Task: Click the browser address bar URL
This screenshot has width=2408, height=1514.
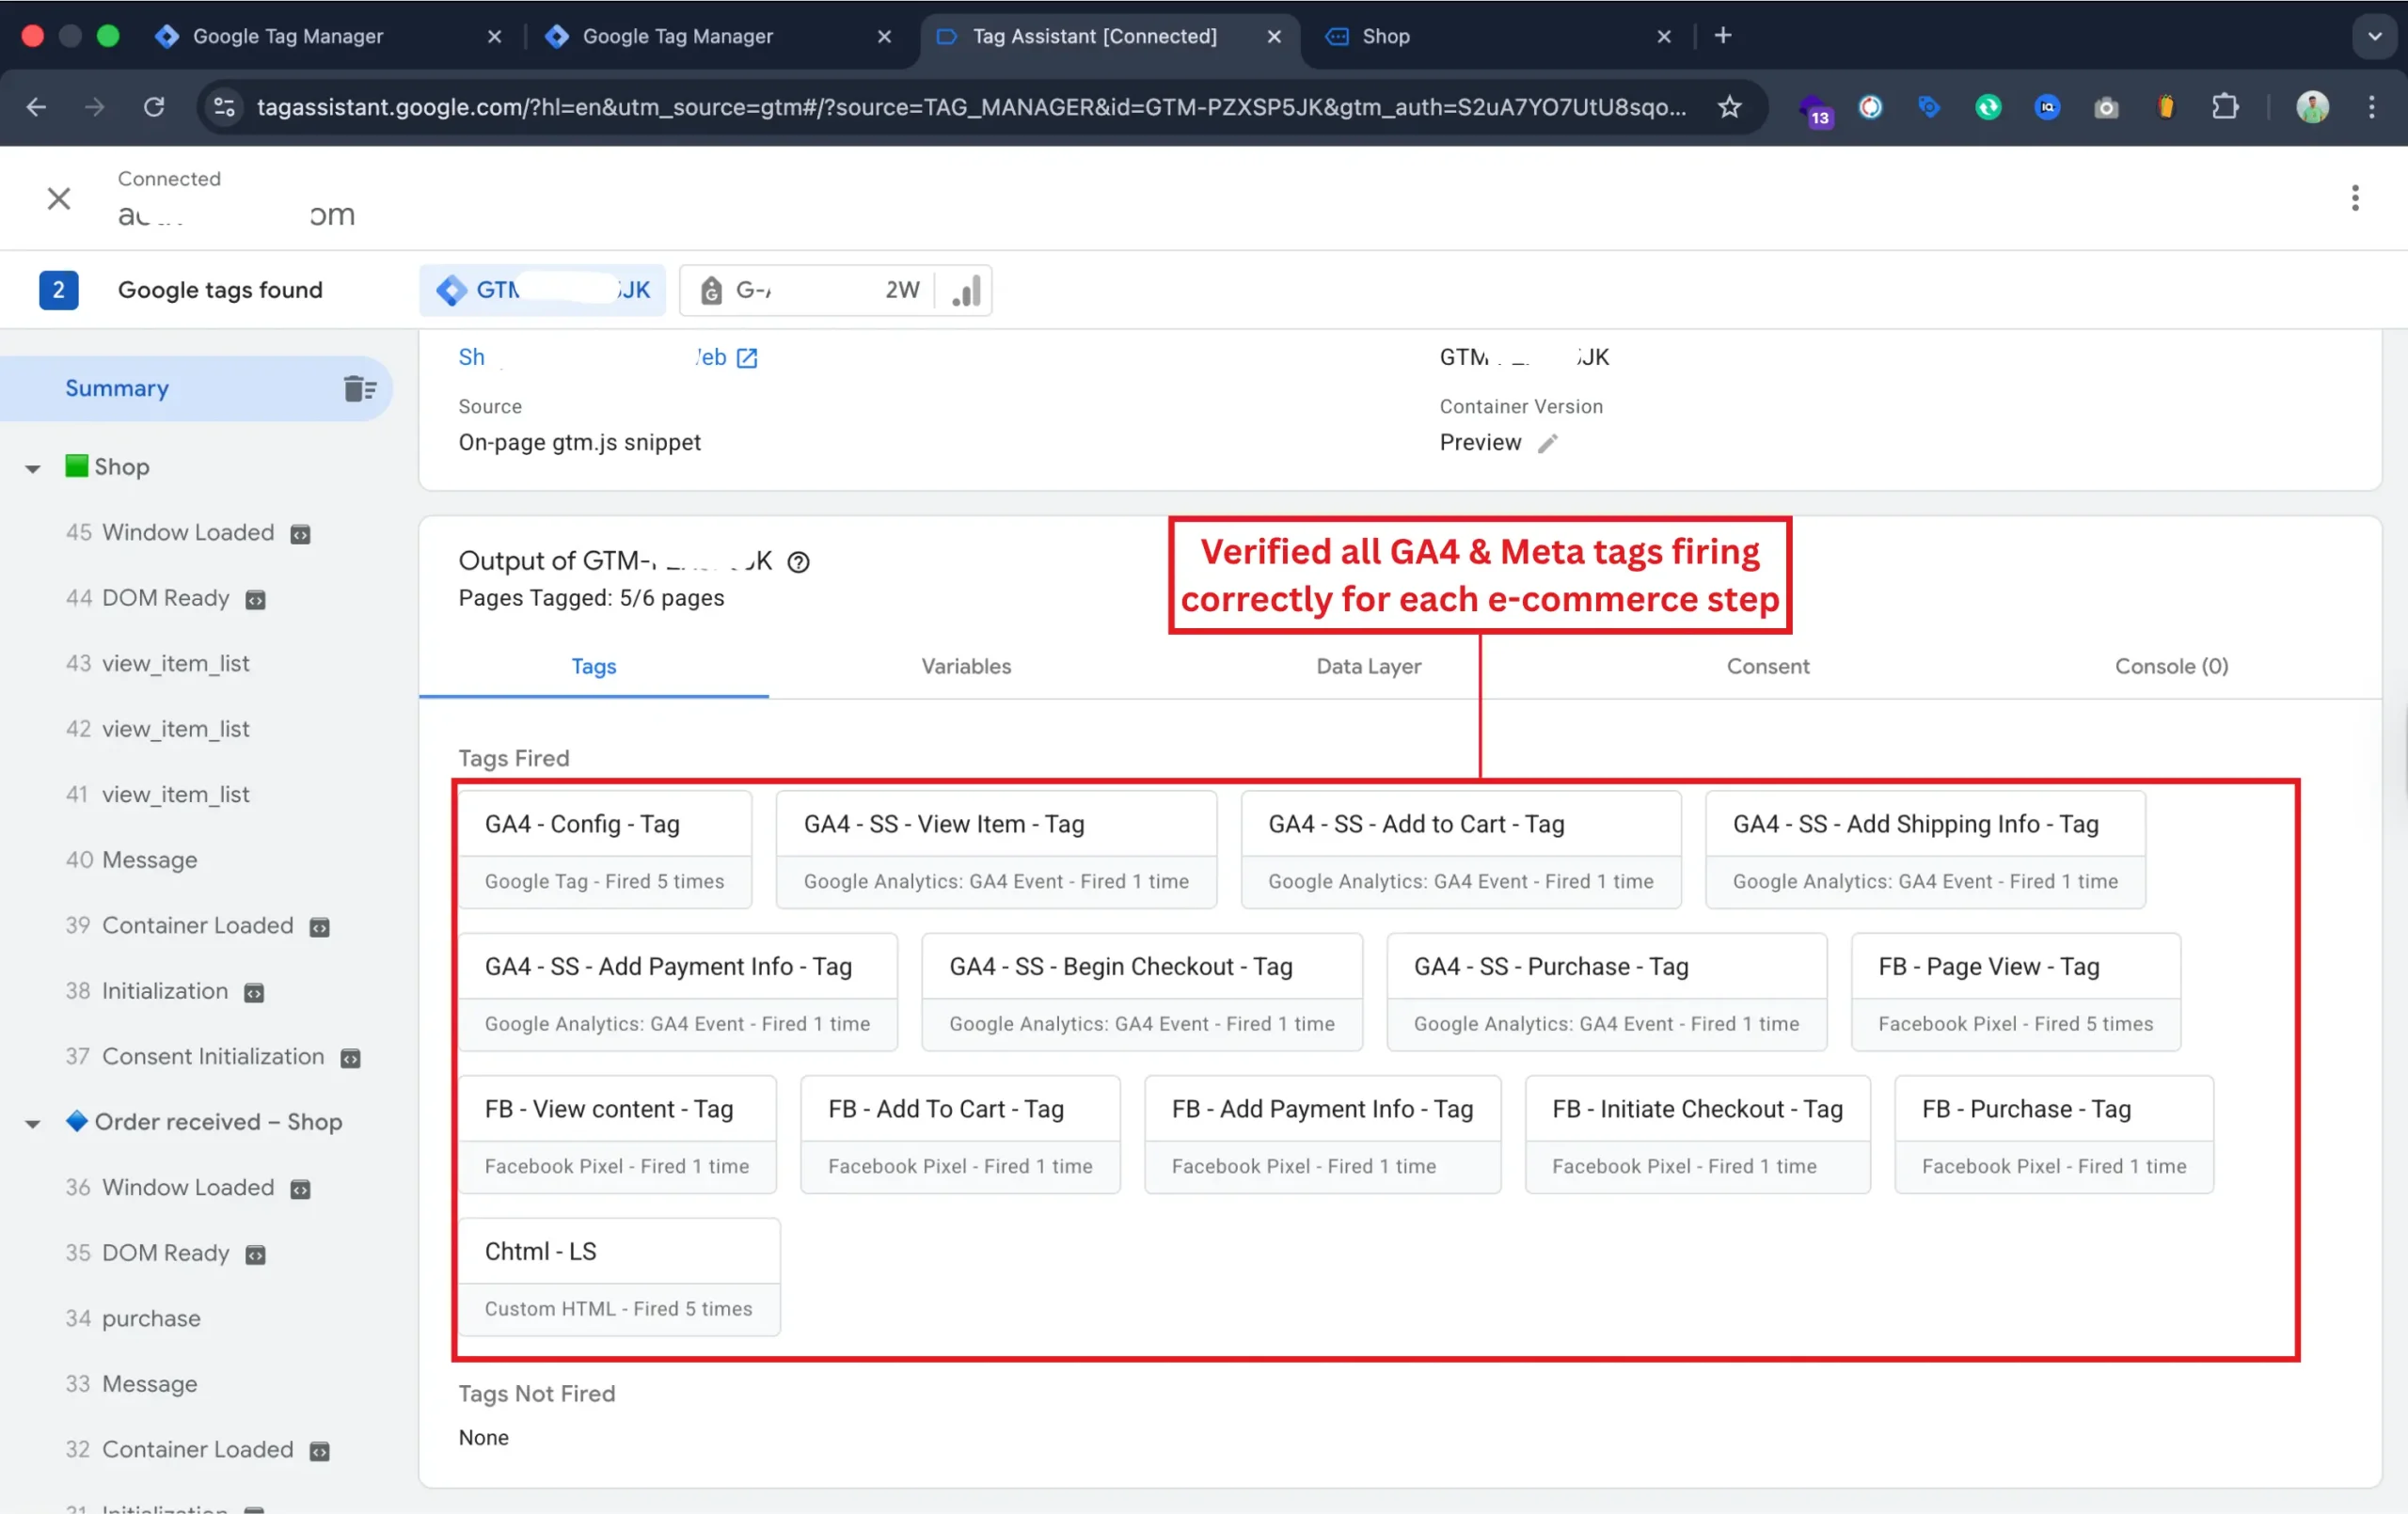Action: pyautogui.click(x=970, y=107)
